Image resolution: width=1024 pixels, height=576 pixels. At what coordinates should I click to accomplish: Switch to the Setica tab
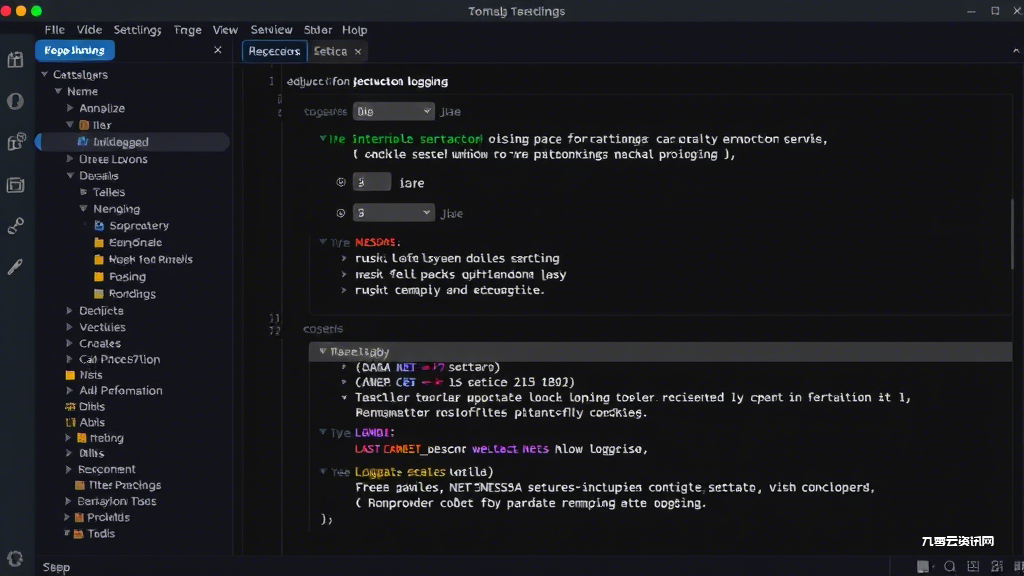point(330,52)
